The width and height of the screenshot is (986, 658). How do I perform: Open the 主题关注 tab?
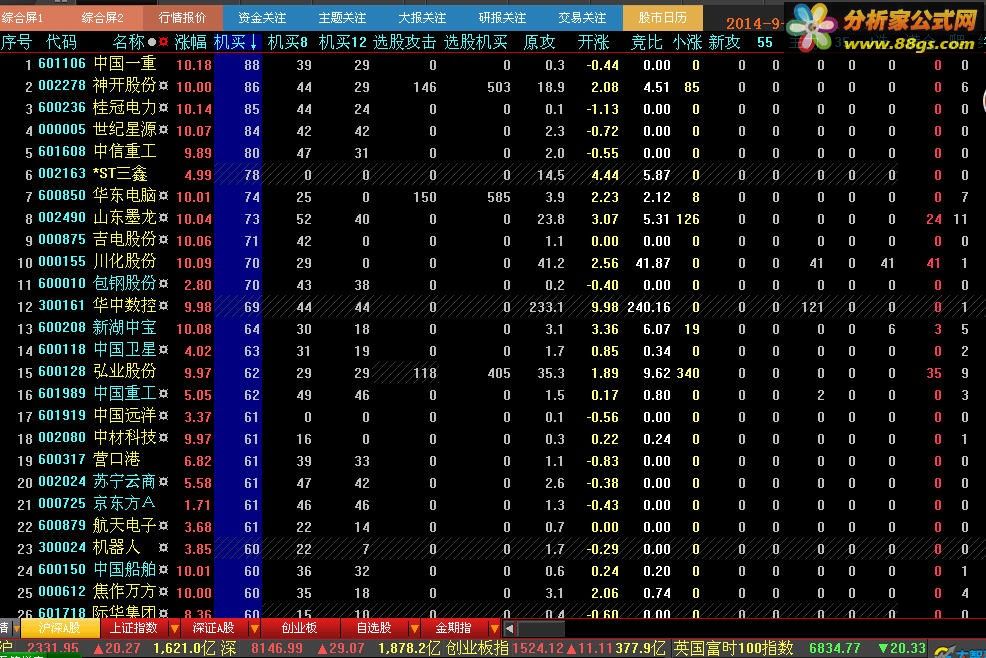342,18
